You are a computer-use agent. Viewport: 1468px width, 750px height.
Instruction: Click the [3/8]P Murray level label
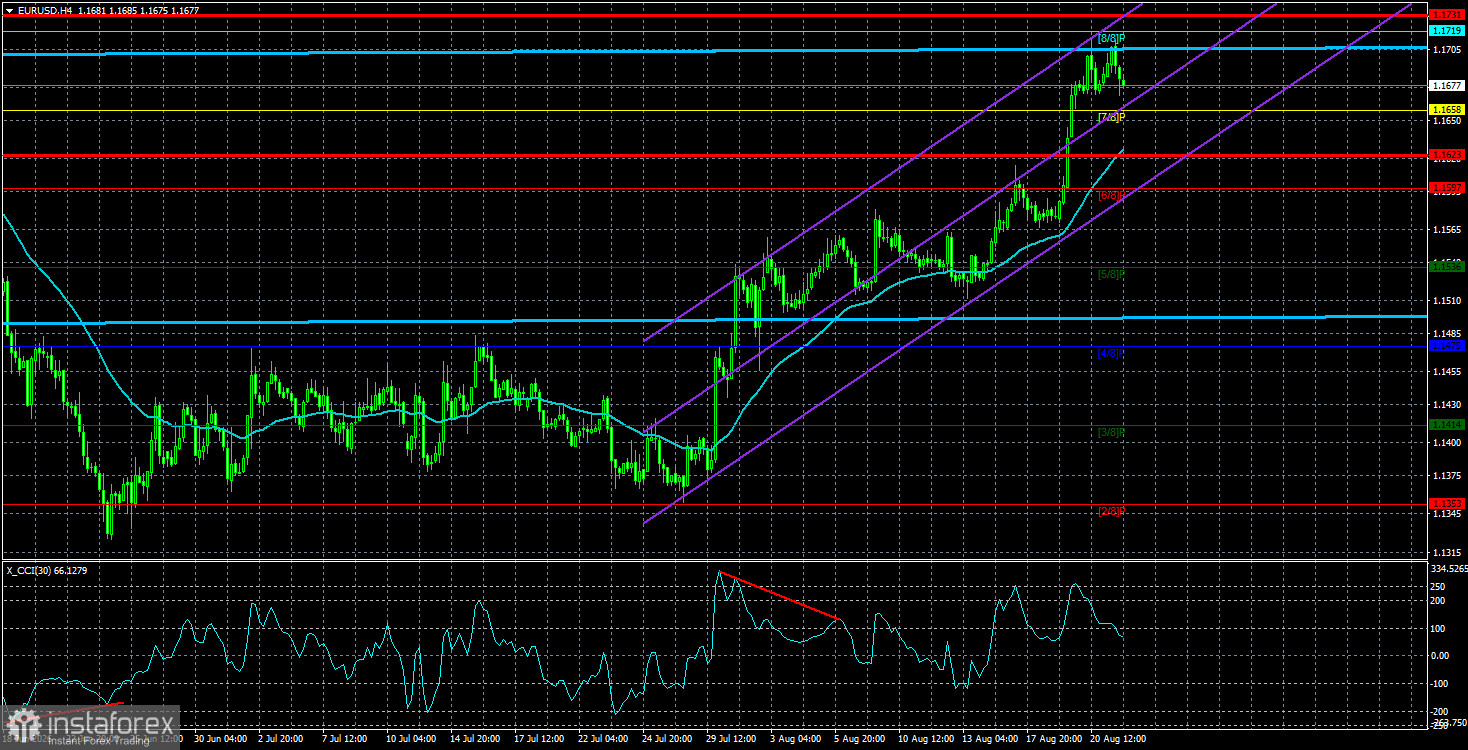point(1111,433)
